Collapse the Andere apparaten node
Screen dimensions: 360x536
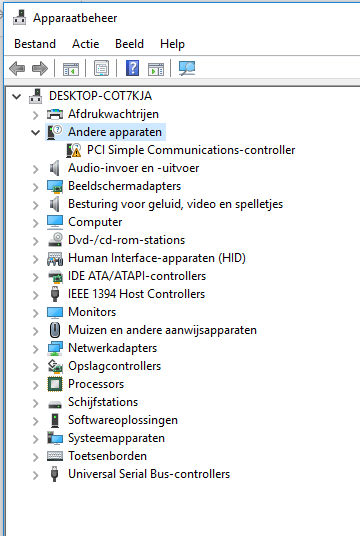point(36,132)
